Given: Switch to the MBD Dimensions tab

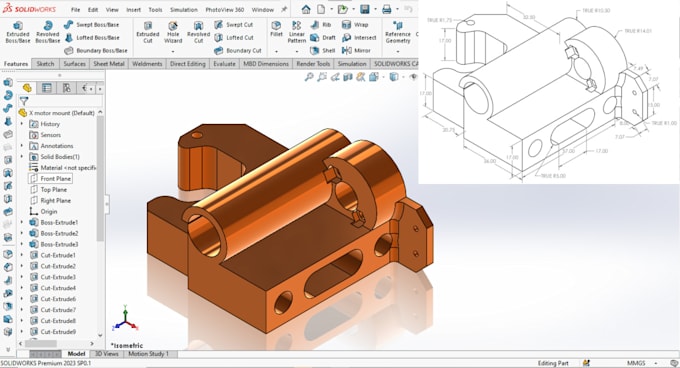Looking at the screenshot, I should tap(266, 64).
